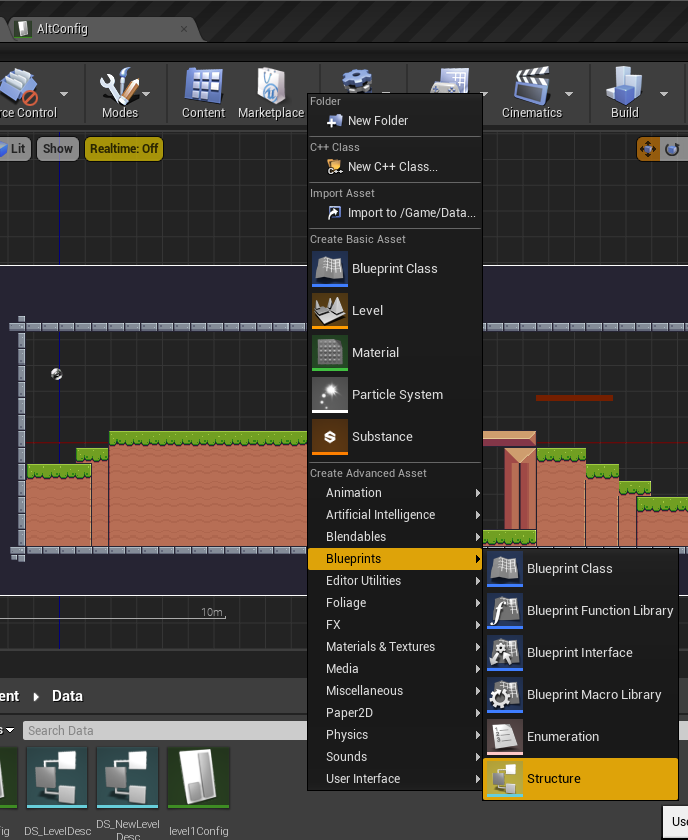Expand the Animation submenu
Screen dimensions: 688x840
(395, 493)
